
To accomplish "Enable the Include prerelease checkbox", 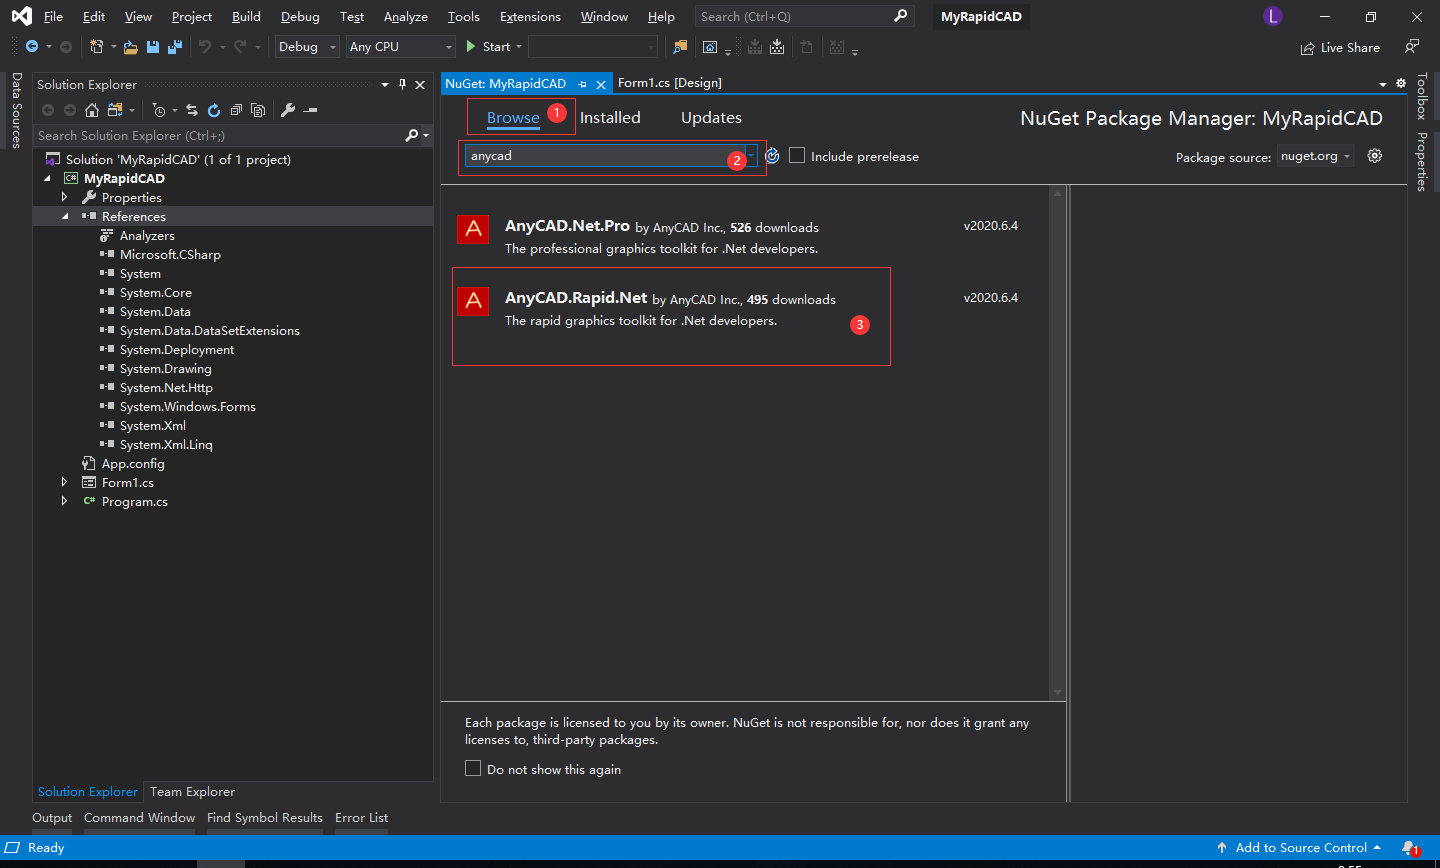I will (796, 155).
